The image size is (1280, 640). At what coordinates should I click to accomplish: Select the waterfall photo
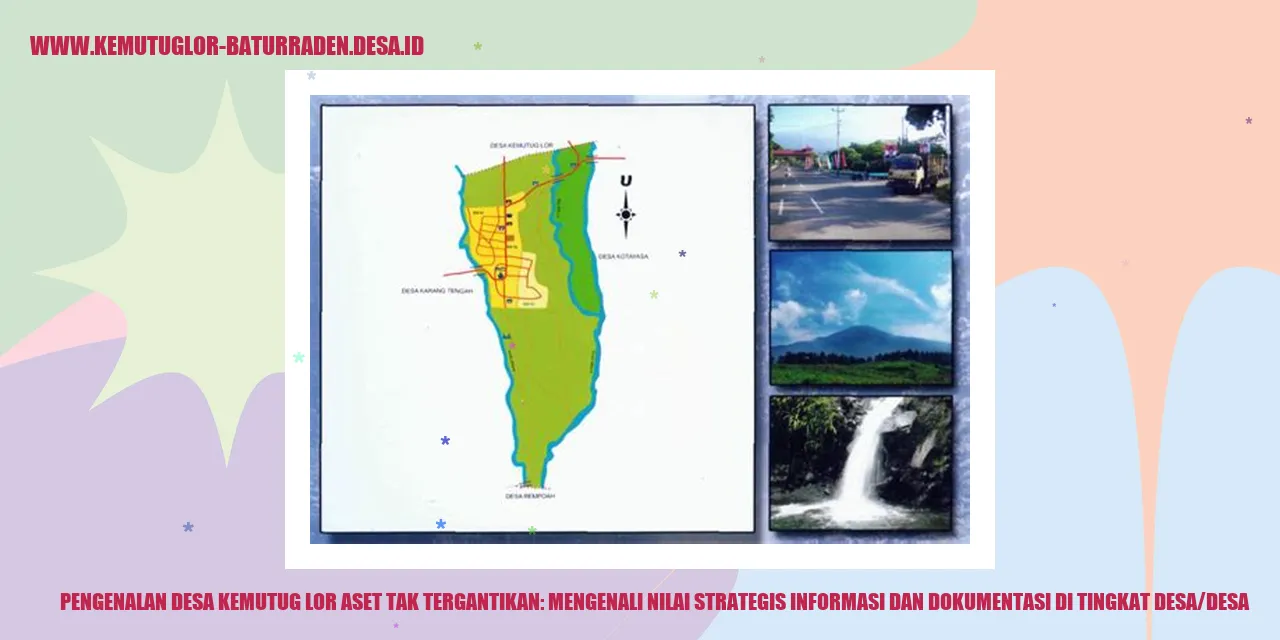[861, 462]
